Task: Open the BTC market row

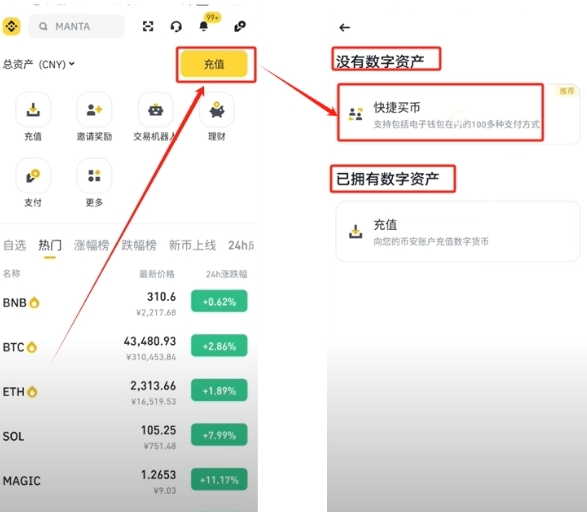Action: point(125,347)
